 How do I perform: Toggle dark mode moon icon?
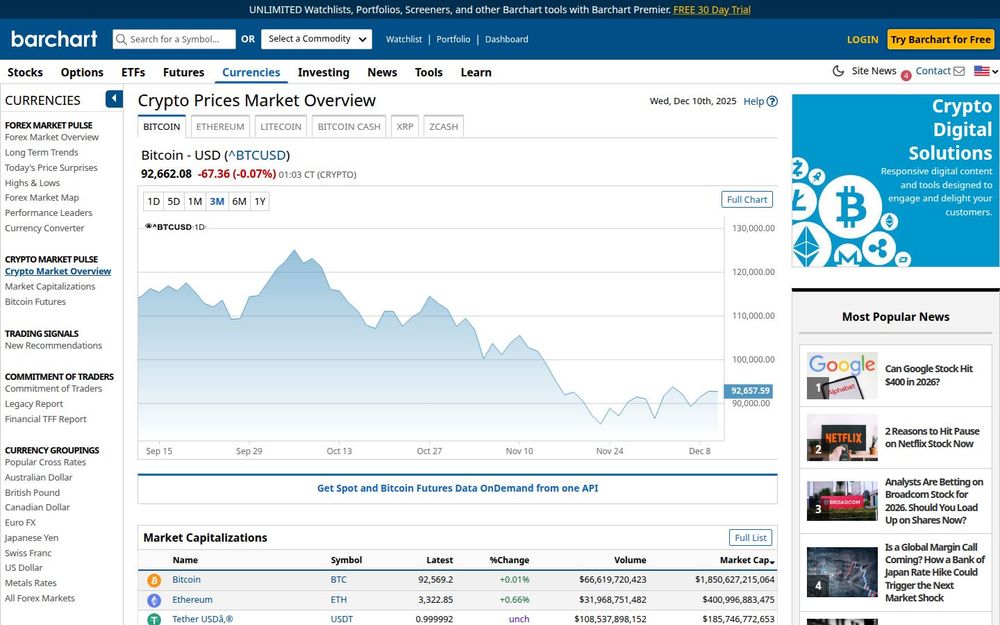click(x=838, y=71)
